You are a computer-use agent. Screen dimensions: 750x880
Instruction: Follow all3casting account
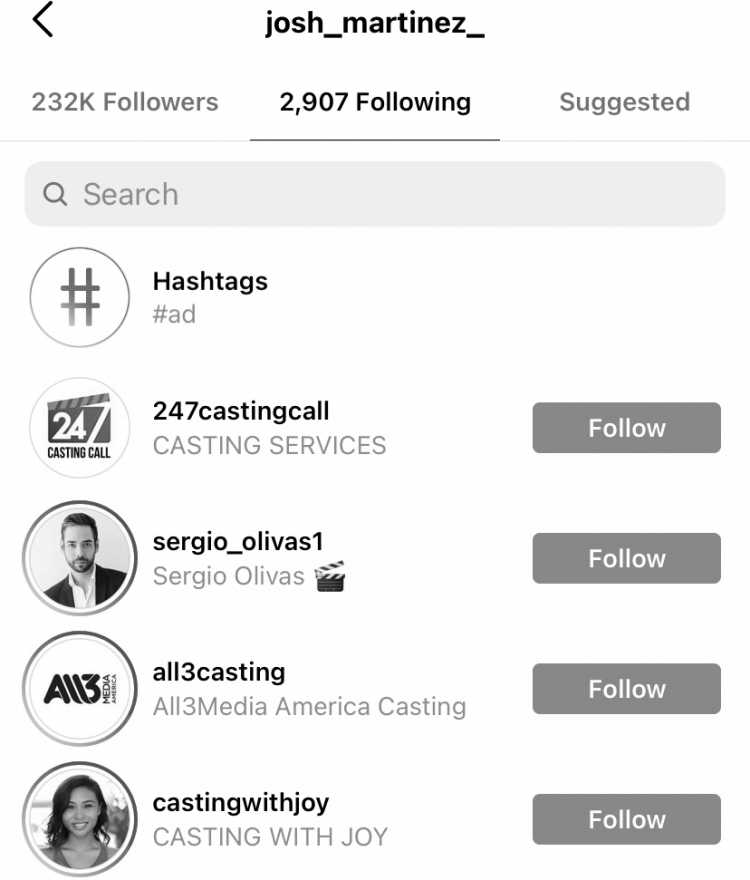[626, 689]
